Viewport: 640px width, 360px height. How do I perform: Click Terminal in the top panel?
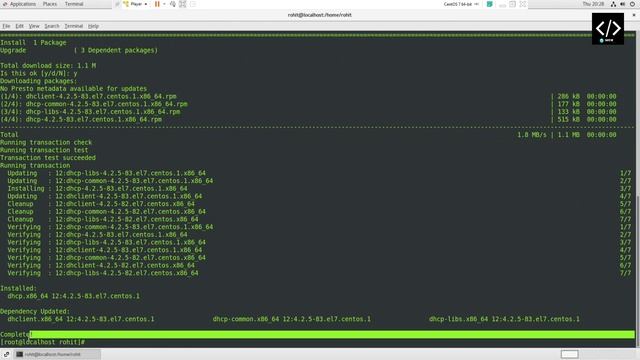pyautogui.click(x=74, y=4)
